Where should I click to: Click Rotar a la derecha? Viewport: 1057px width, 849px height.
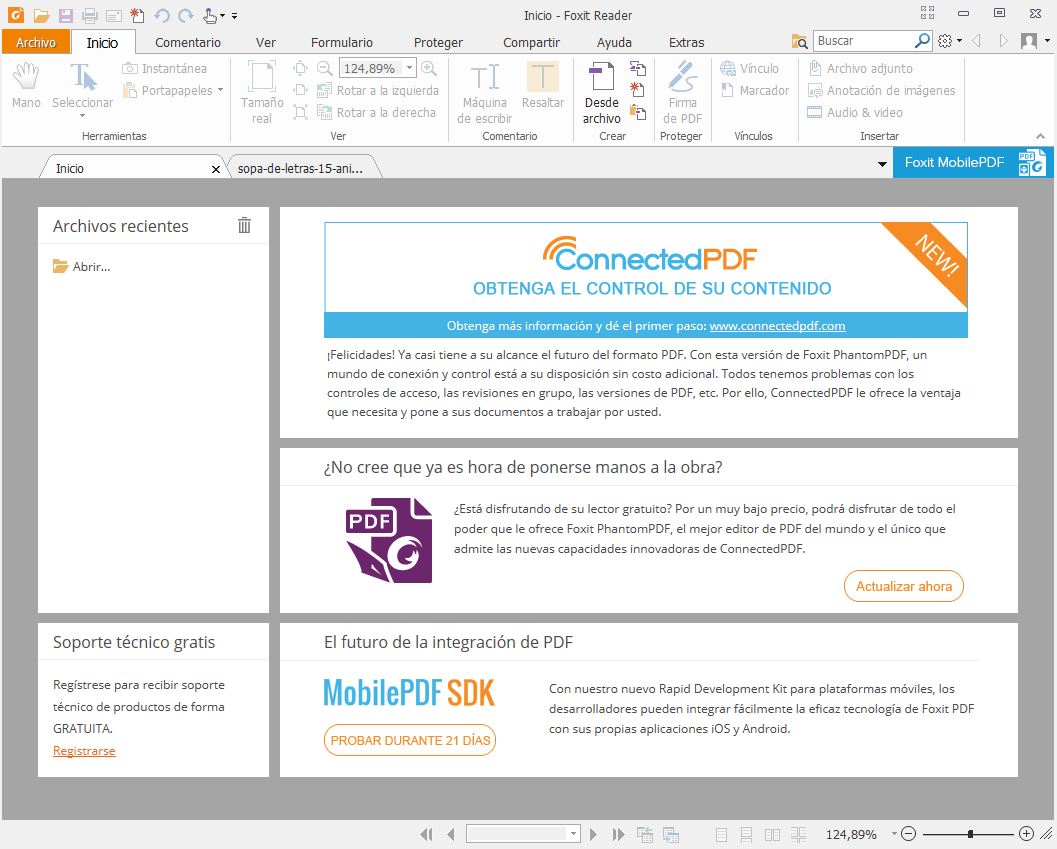pos(377,113)
